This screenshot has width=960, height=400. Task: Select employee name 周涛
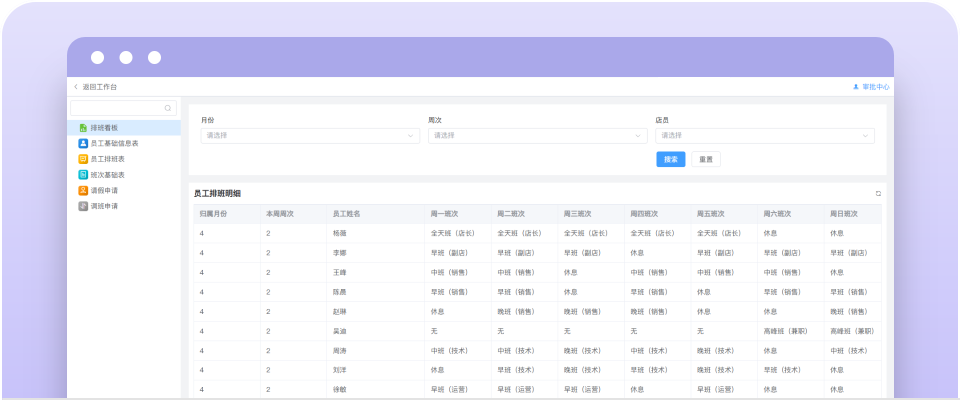(340, 351)
